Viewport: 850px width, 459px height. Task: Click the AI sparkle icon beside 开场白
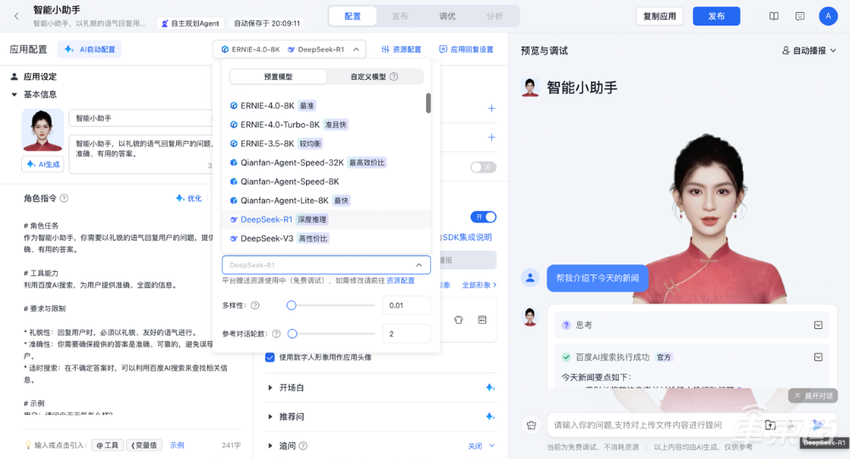click(489, 388)
